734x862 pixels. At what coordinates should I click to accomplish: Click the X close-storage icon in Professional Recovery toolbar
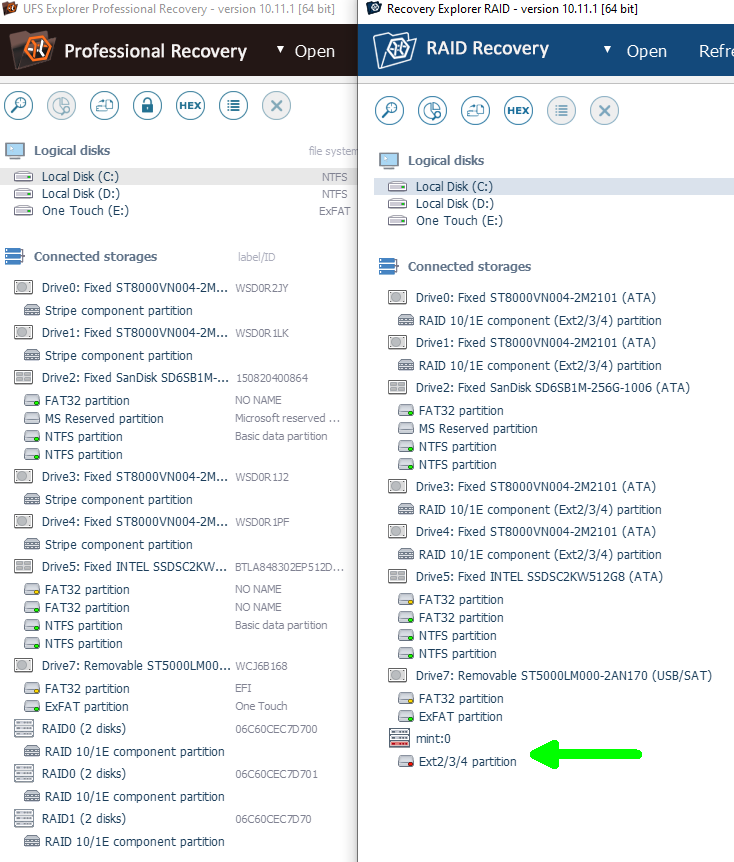[276, 106]
